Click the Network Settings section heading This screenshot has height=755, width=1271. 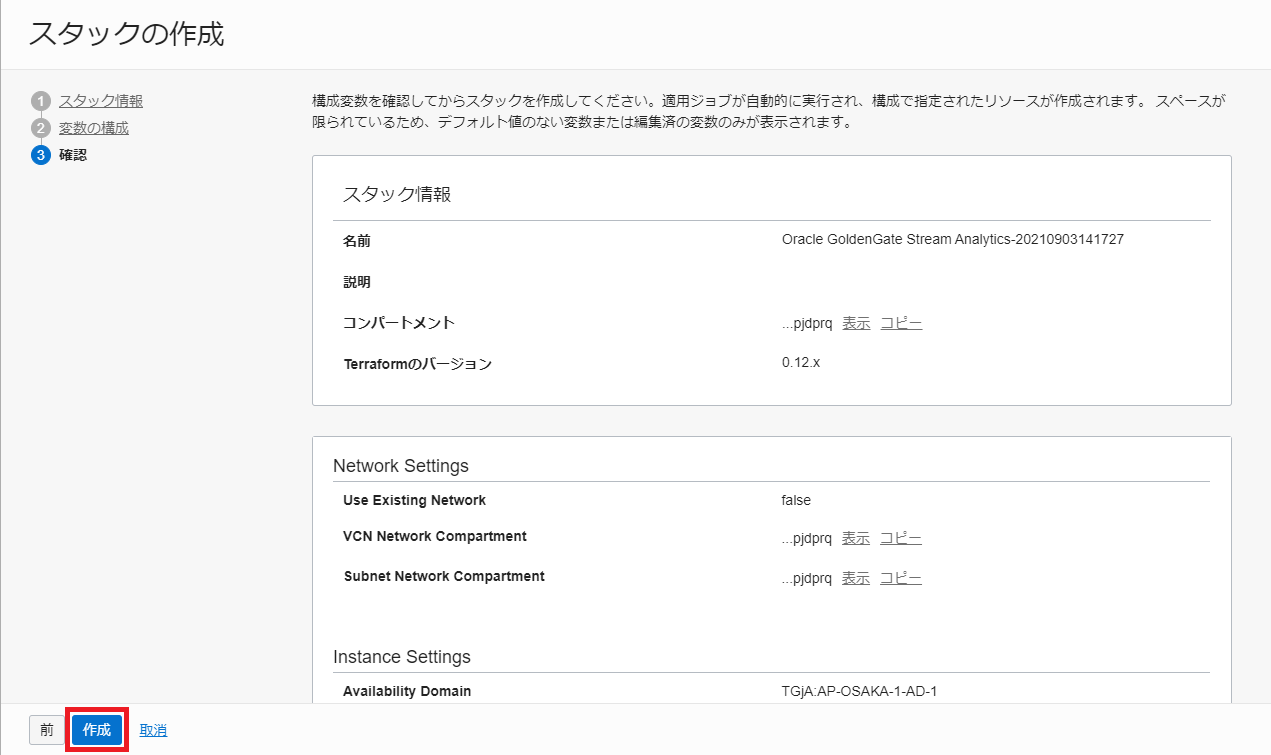400,466
